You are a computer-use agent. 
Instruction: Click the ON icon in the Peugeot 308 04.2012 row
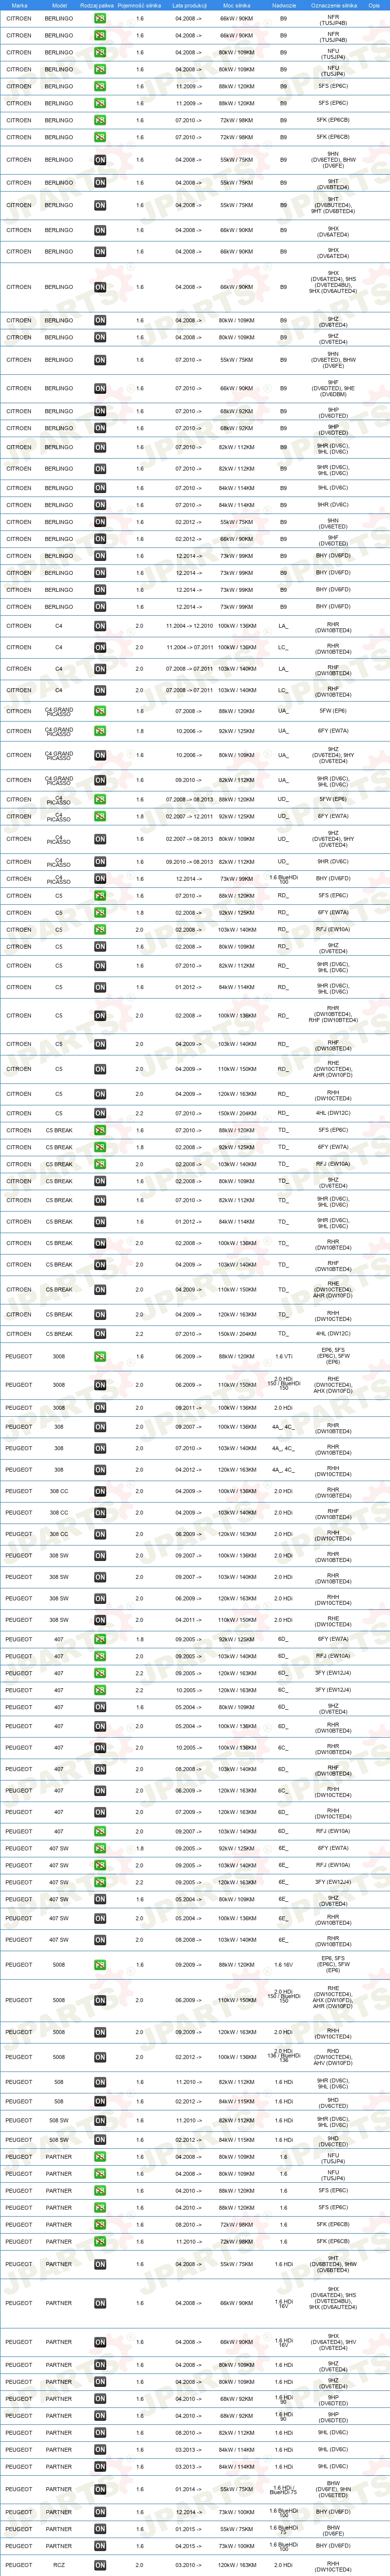[100, 1470]
